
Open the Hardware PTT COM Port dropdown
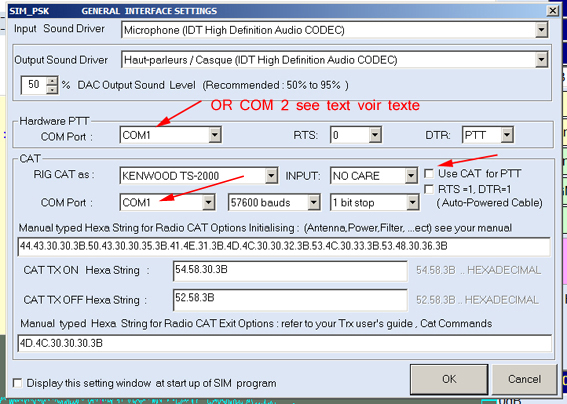[x=215, y=135]
